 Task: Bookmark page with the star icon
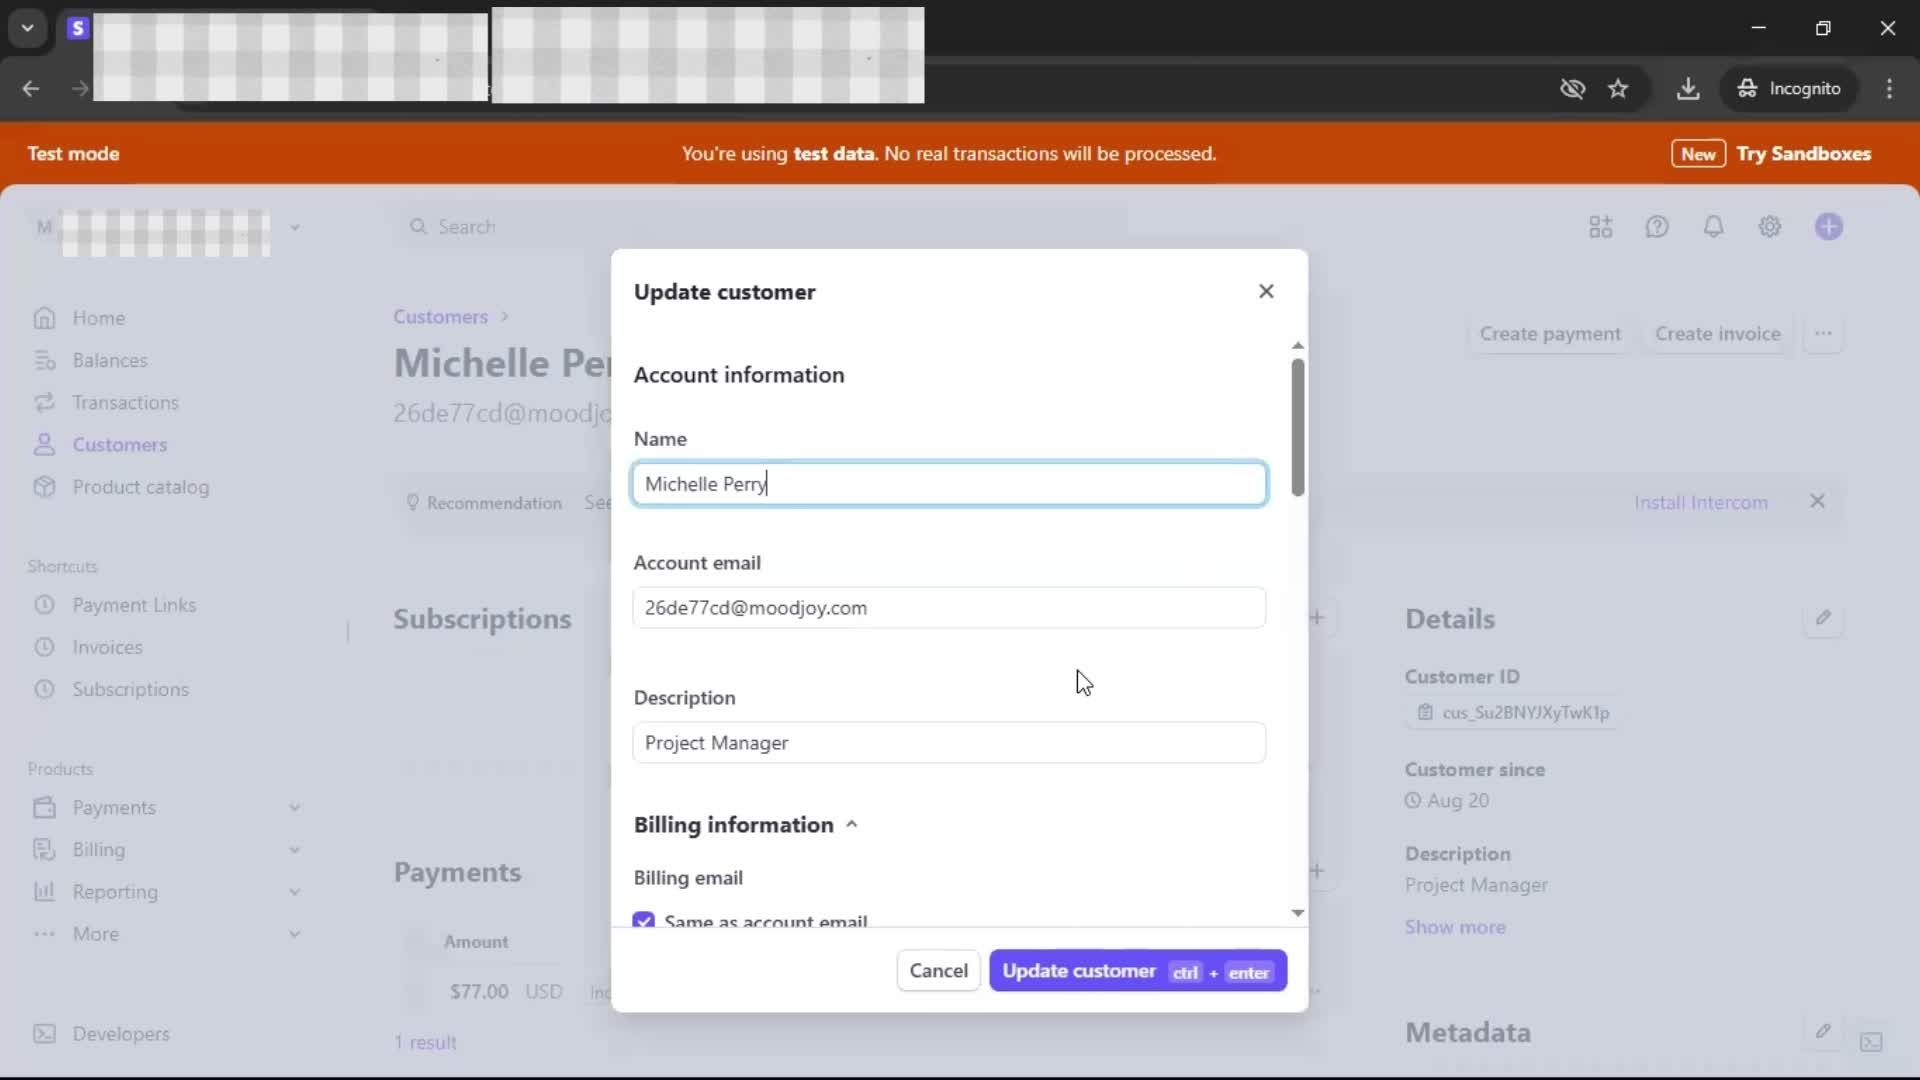point(1618,89)
